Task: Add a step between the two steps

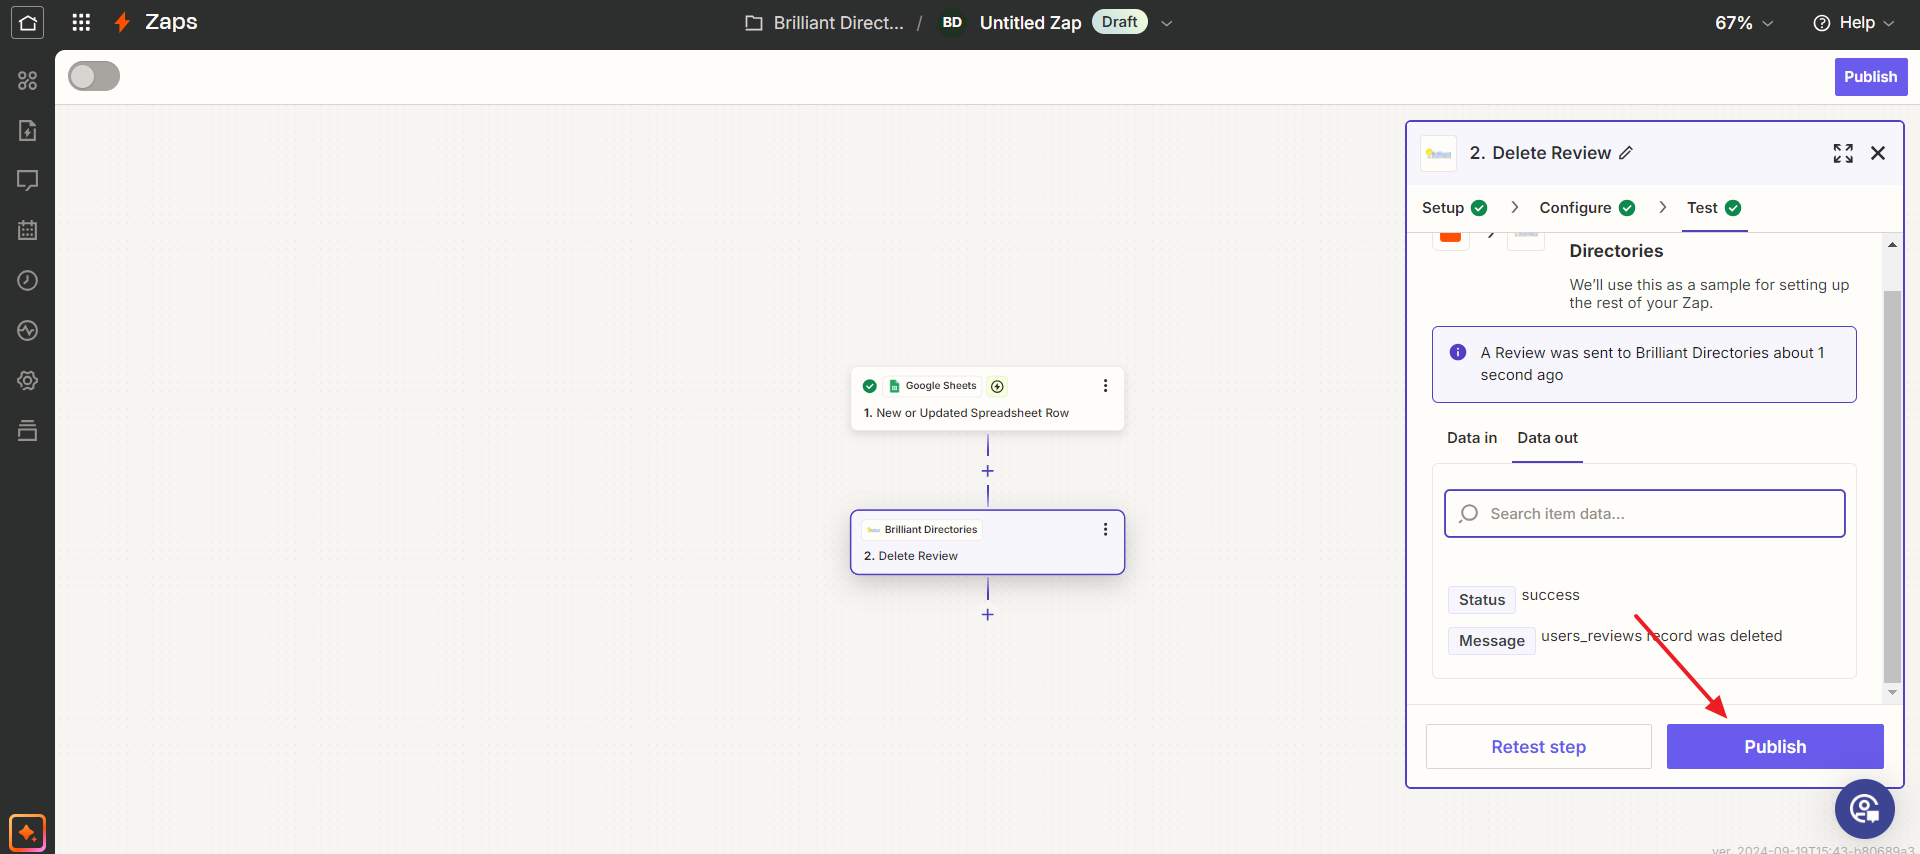Action: click(x=987, y=471)
